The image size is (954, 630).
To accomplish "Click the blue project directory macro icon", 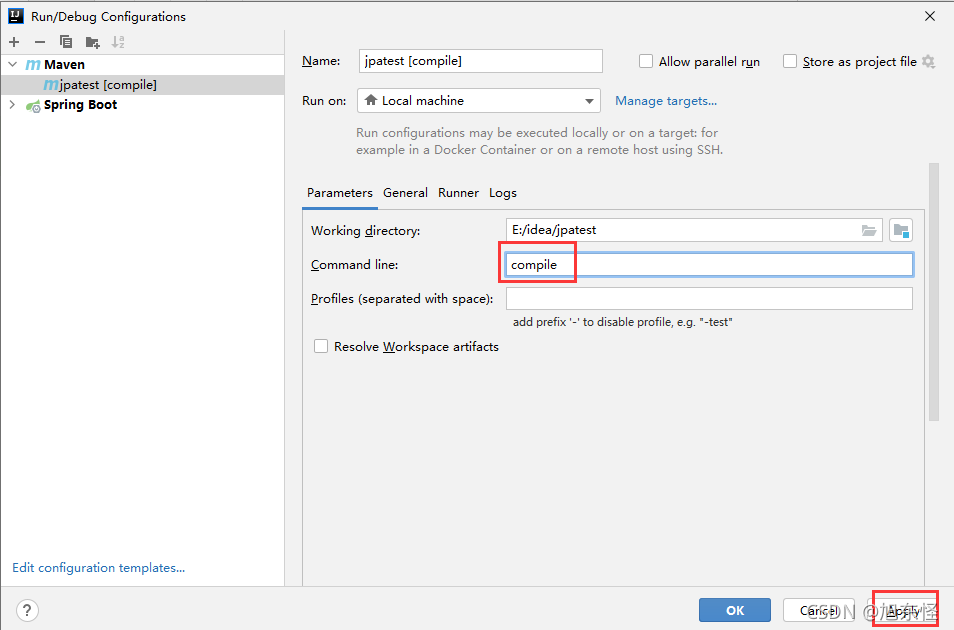I will coord(901,229).
